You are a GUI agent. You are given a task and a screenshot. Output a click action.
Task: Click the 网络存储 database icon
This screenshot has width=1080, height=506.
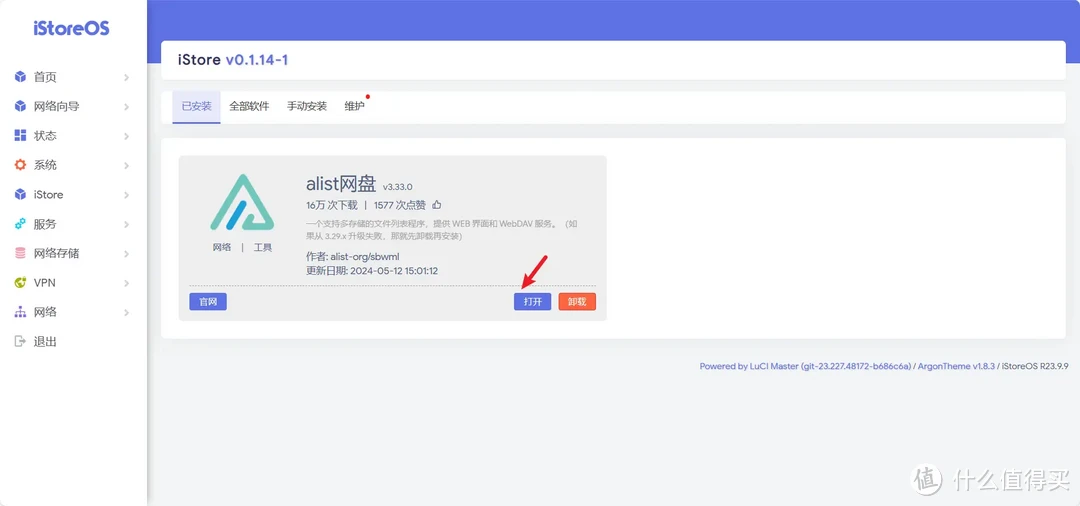[21, 253]
